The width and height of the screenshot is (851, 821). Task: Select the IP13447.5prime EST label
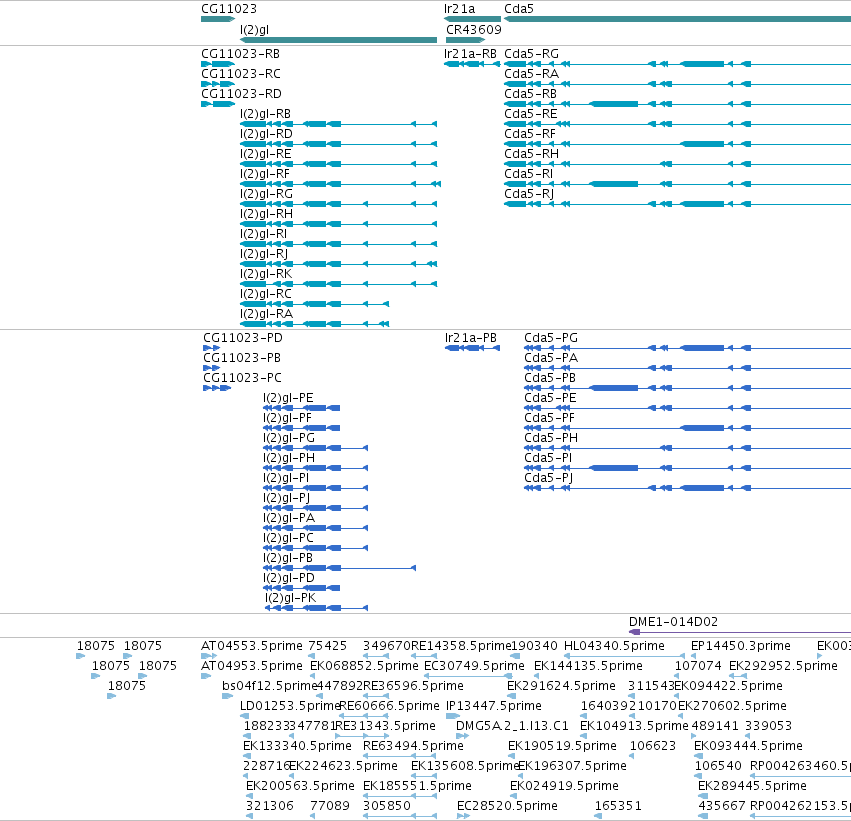(493, 706)
